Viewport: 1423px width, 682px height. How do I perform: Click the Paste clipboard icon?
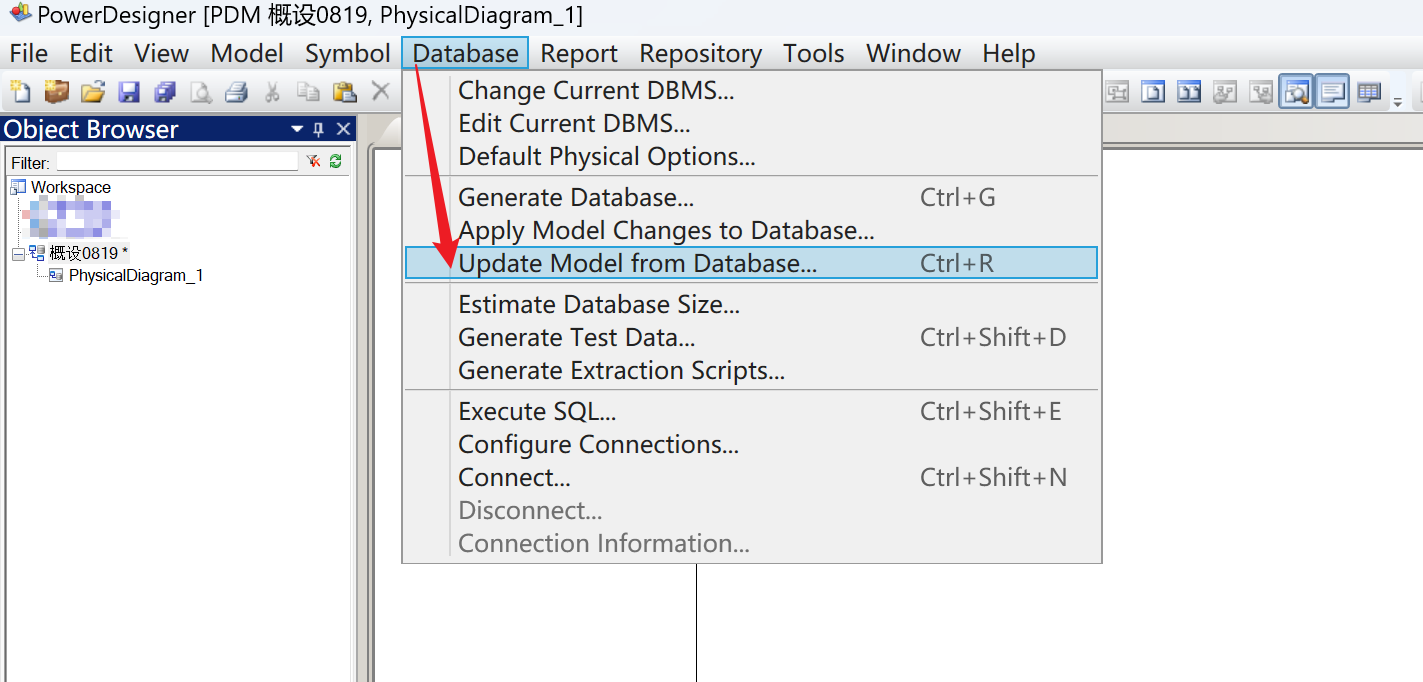(344, 93)
